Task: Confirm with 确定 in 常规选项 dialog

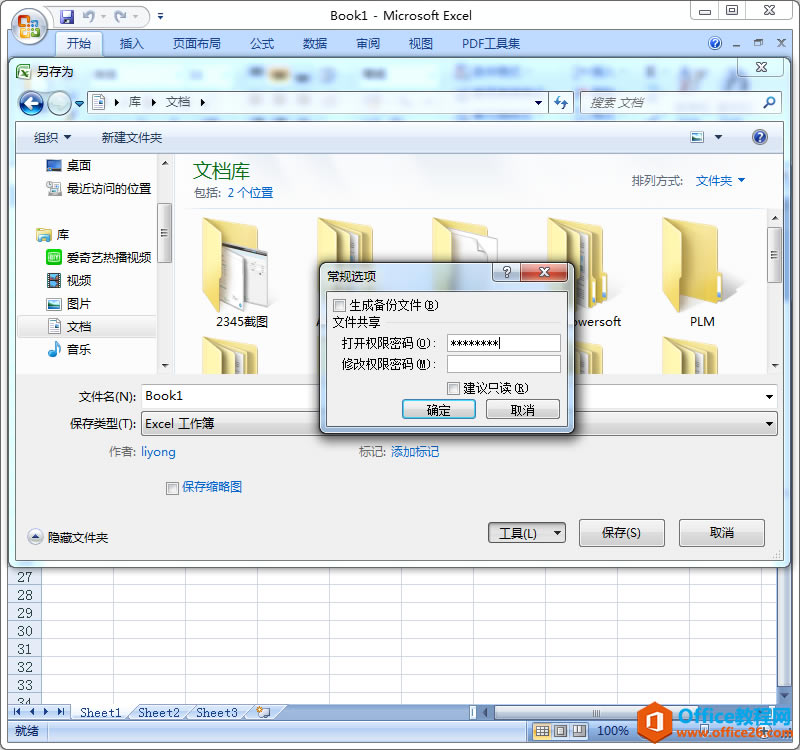Action: pos(439,409)
